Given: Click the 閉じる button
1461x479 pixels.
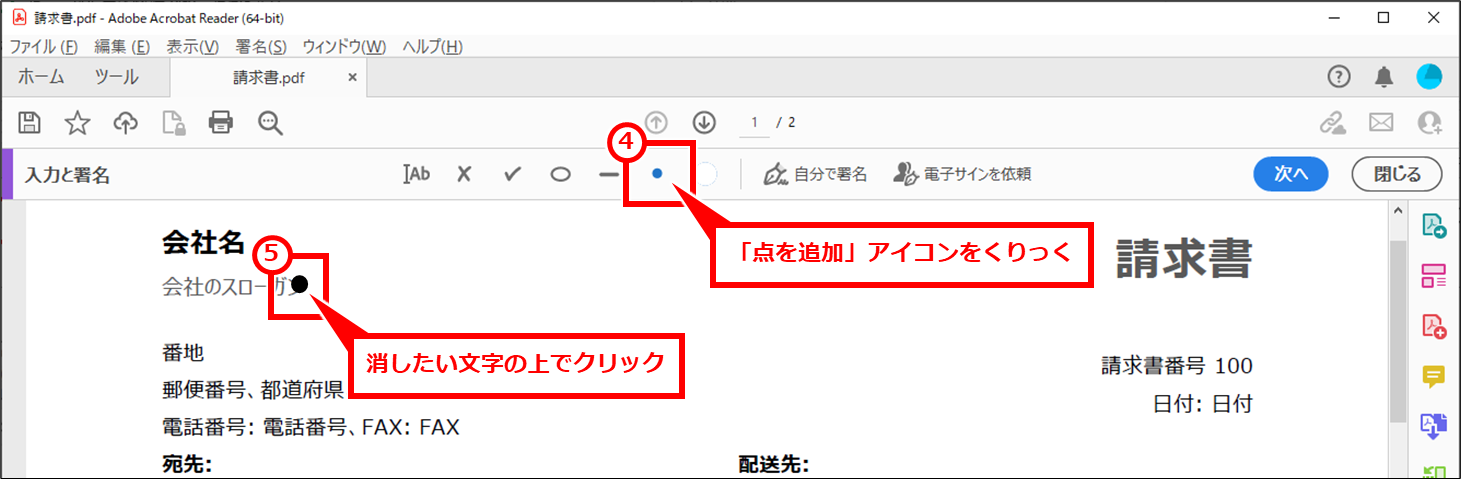Looking at the screenshot, I should 1397,174.
